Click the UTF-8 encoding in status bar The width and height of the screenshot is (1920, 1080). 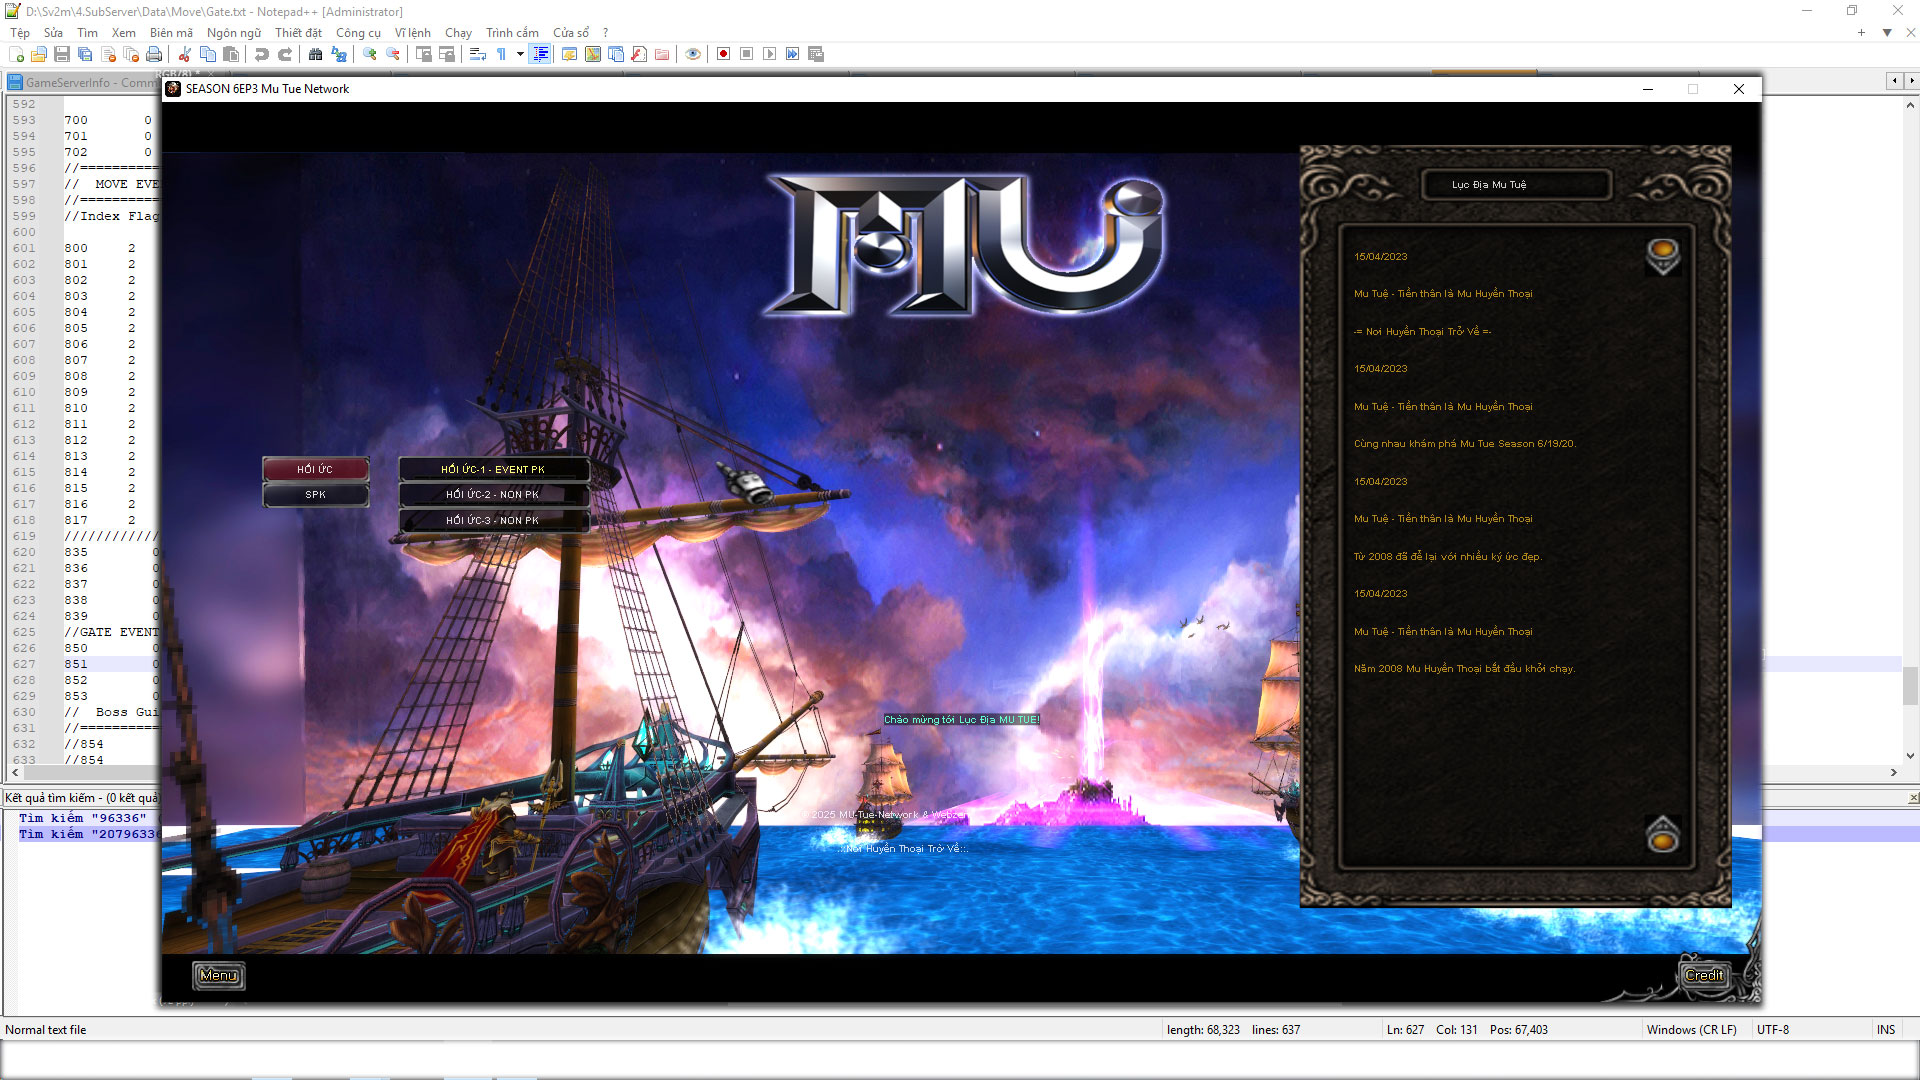pyautogui.click(x=1773, y=1029)
